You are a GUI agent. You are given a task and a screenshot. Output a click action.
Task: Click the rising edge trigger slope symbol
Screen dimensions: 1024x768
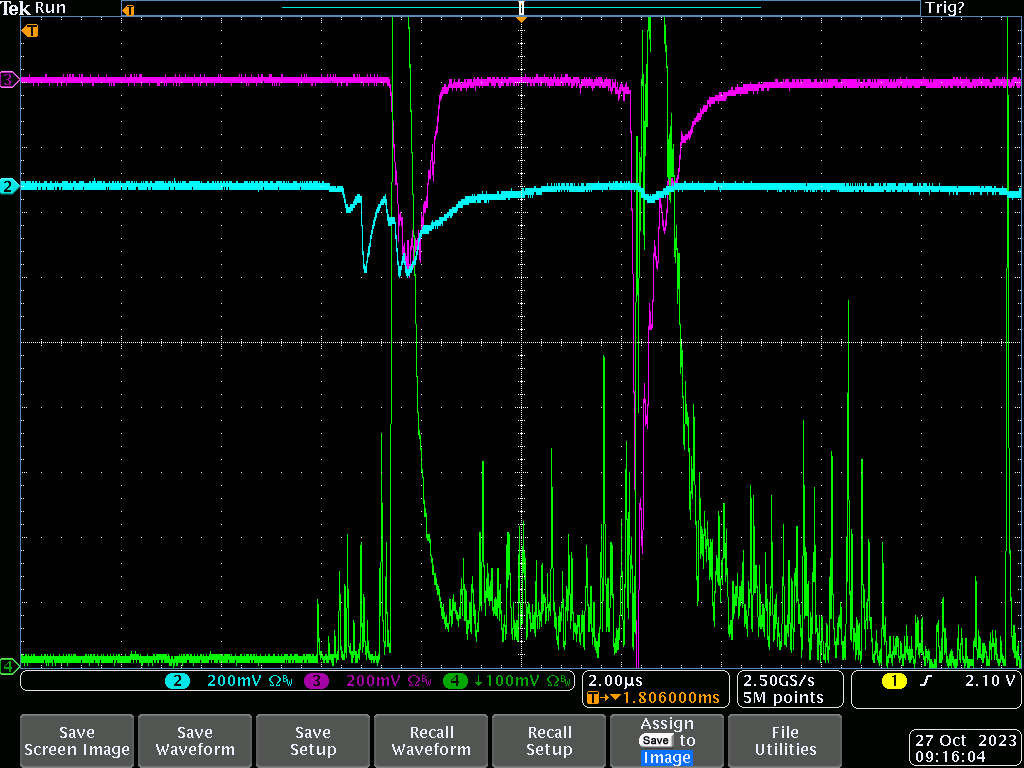(x=924, y=681)
